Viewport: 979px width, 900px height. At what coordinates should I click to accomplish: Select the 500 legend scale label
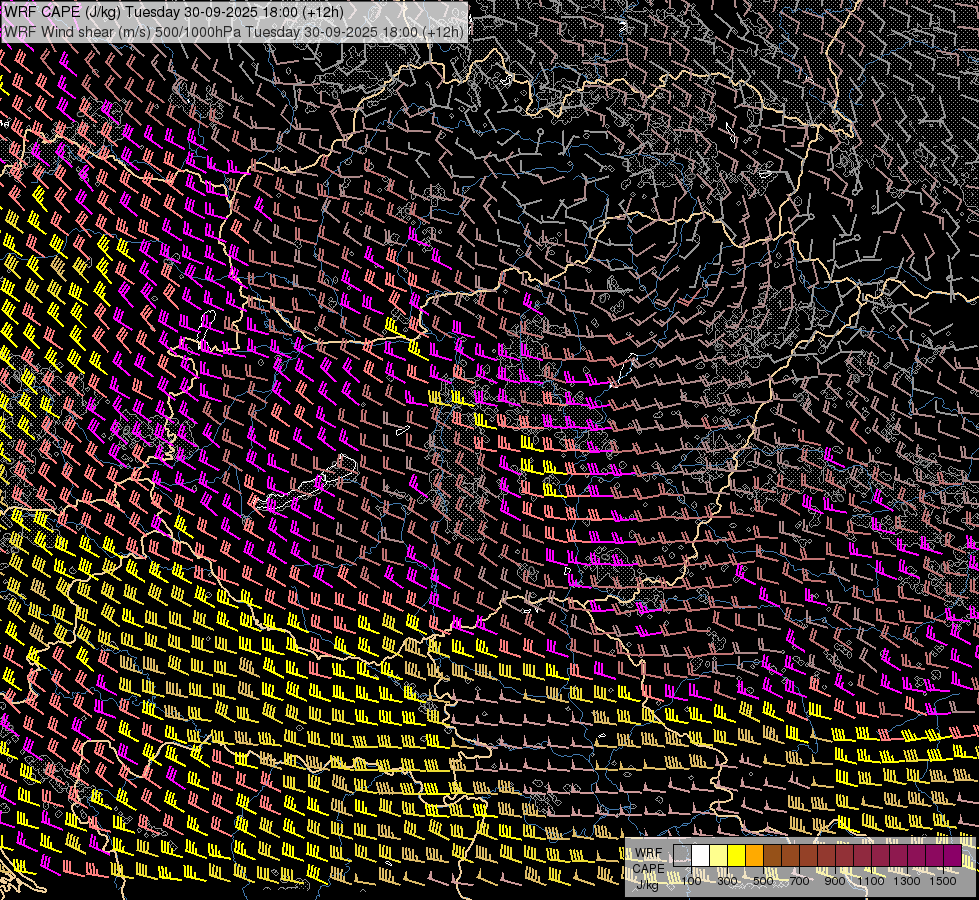tap(763, 881)
